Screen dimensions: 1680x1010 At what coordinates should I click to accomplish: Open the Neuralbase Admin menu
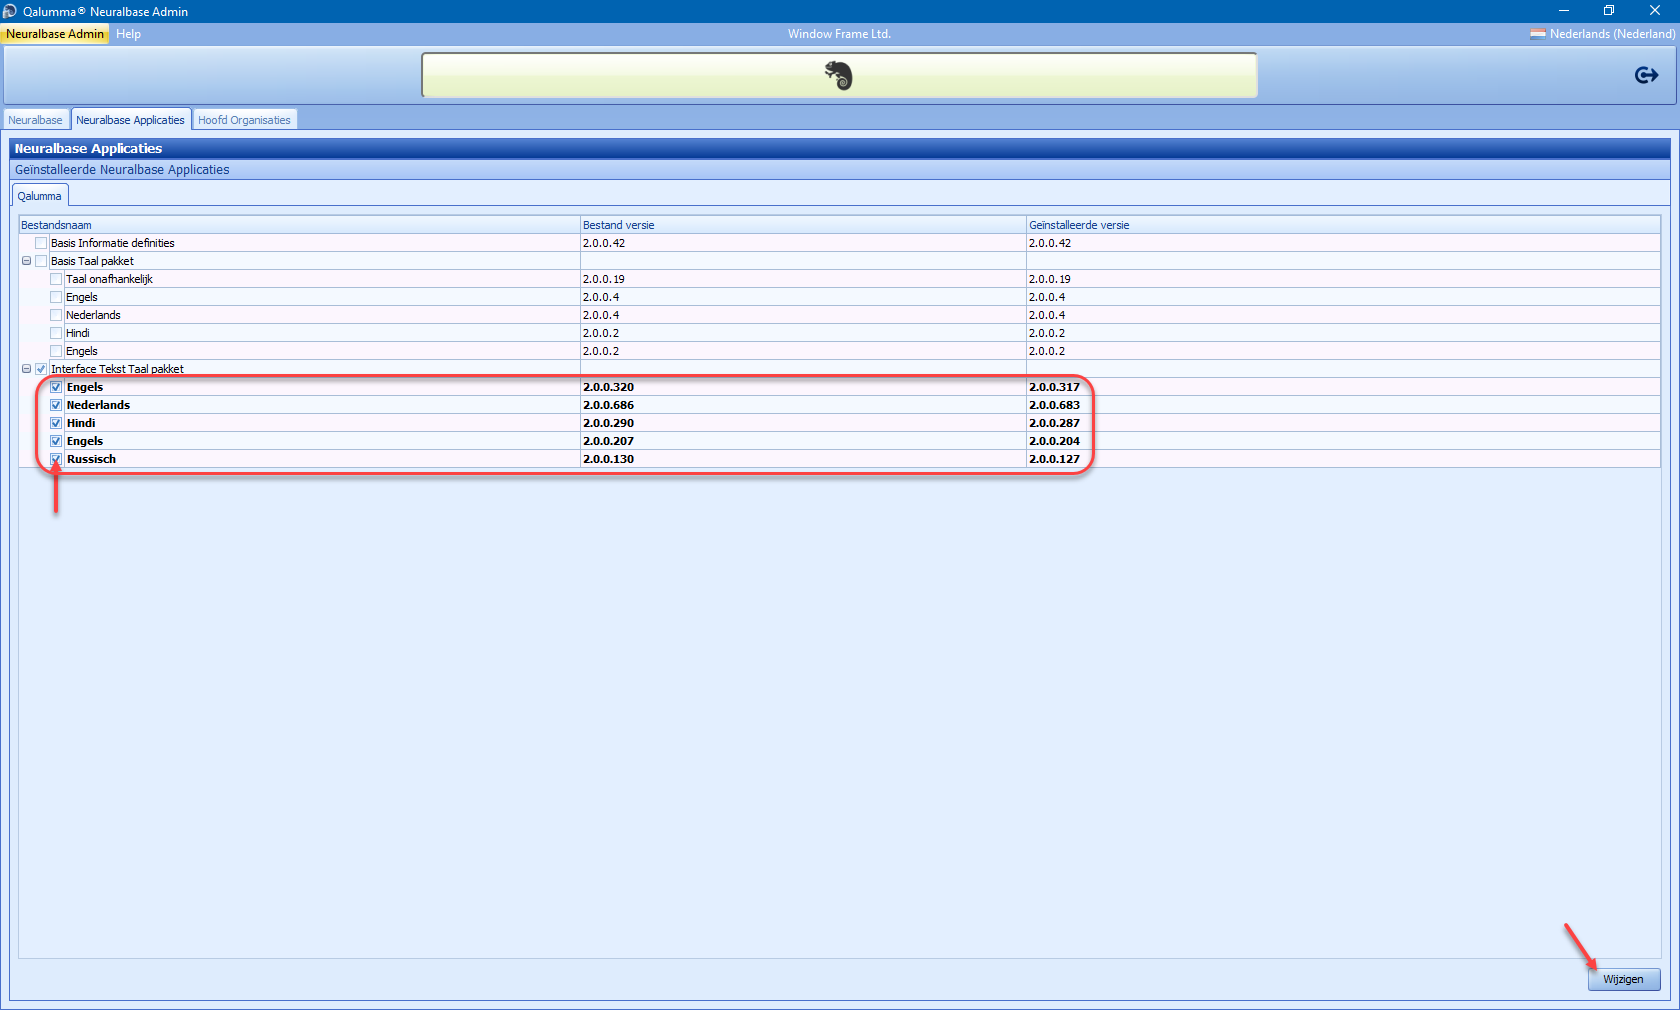[x=55, y=34]
